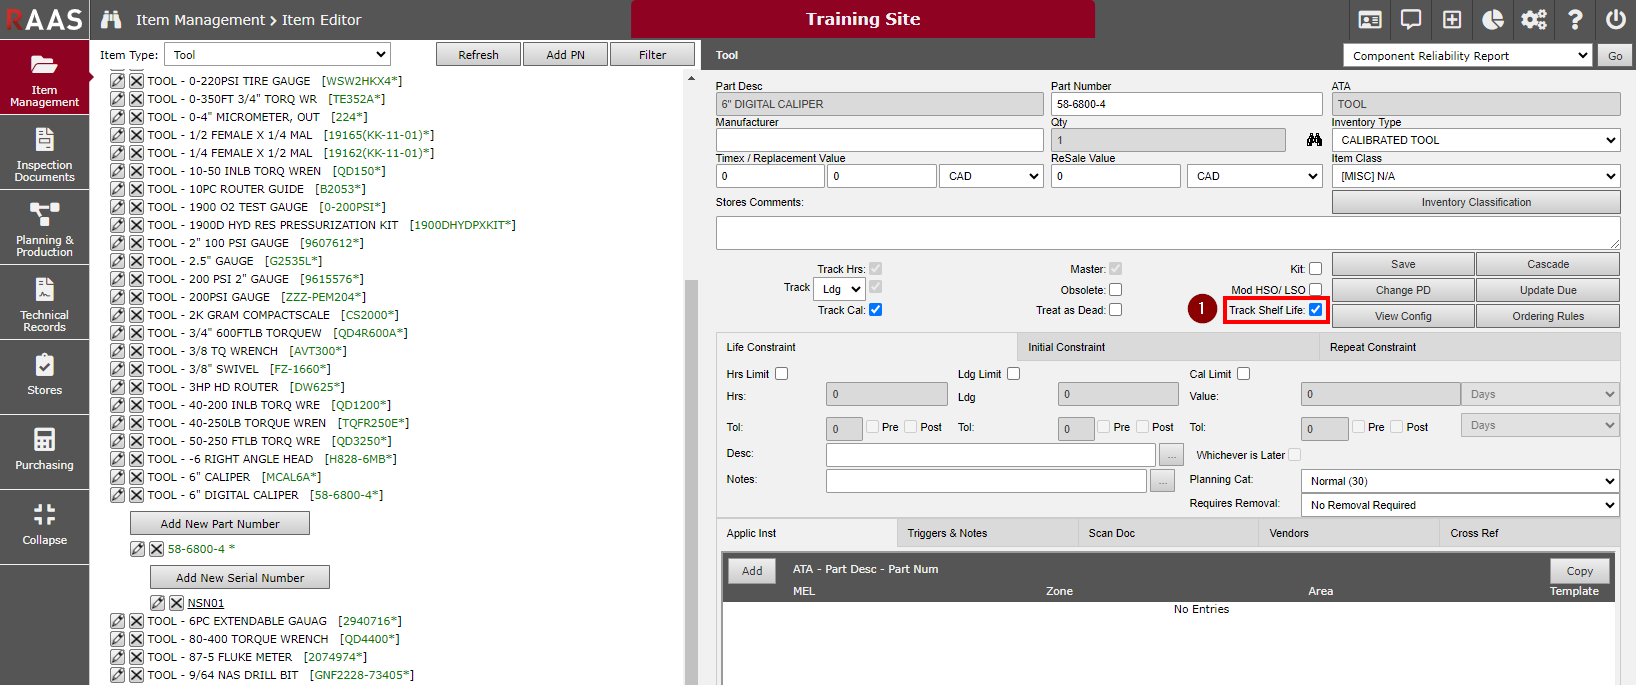The width and height of the screenshot is (1636, 685).
Task: Click the question mark help icon
Action: [x=1575, y=20]
